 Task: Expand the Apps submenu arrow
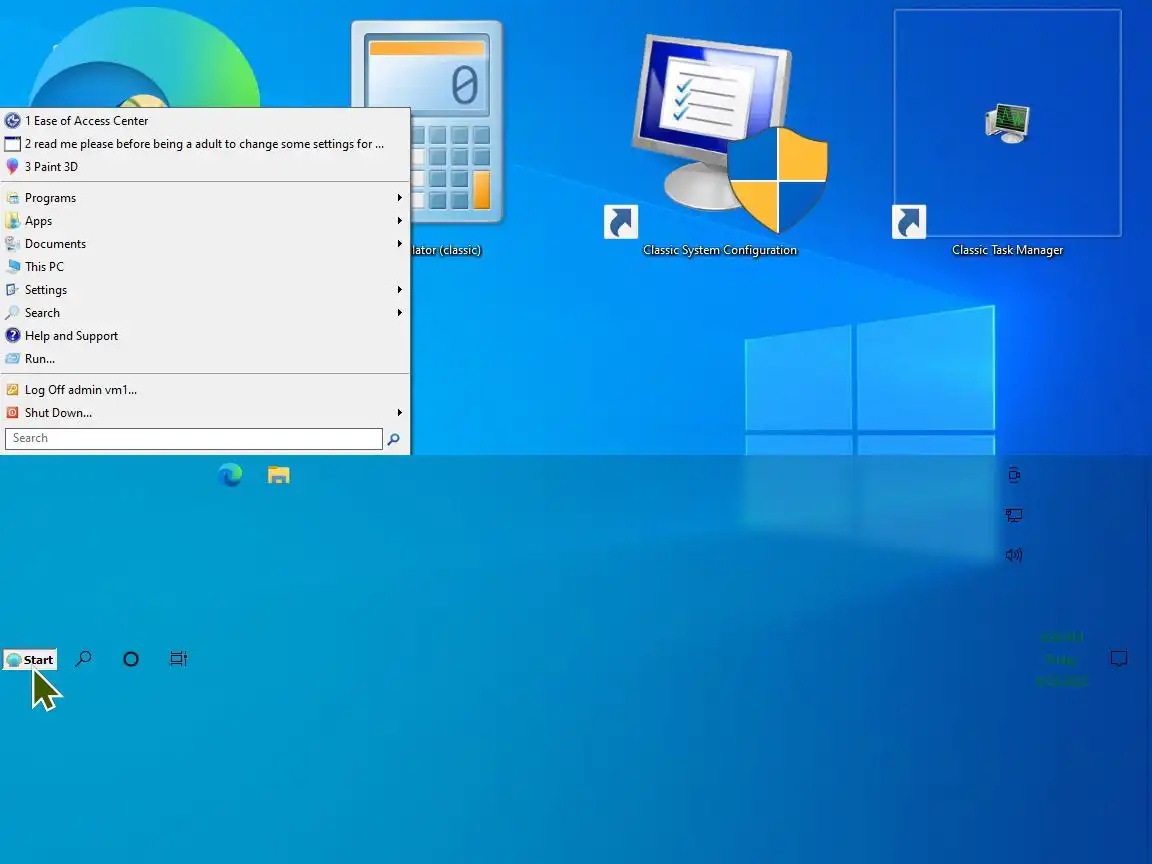399,220
